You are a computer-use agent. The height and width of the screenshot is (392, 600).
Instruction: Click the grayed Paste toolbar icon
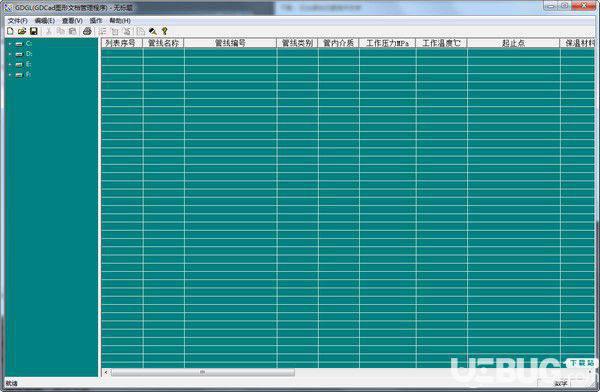tap(72, 31)
